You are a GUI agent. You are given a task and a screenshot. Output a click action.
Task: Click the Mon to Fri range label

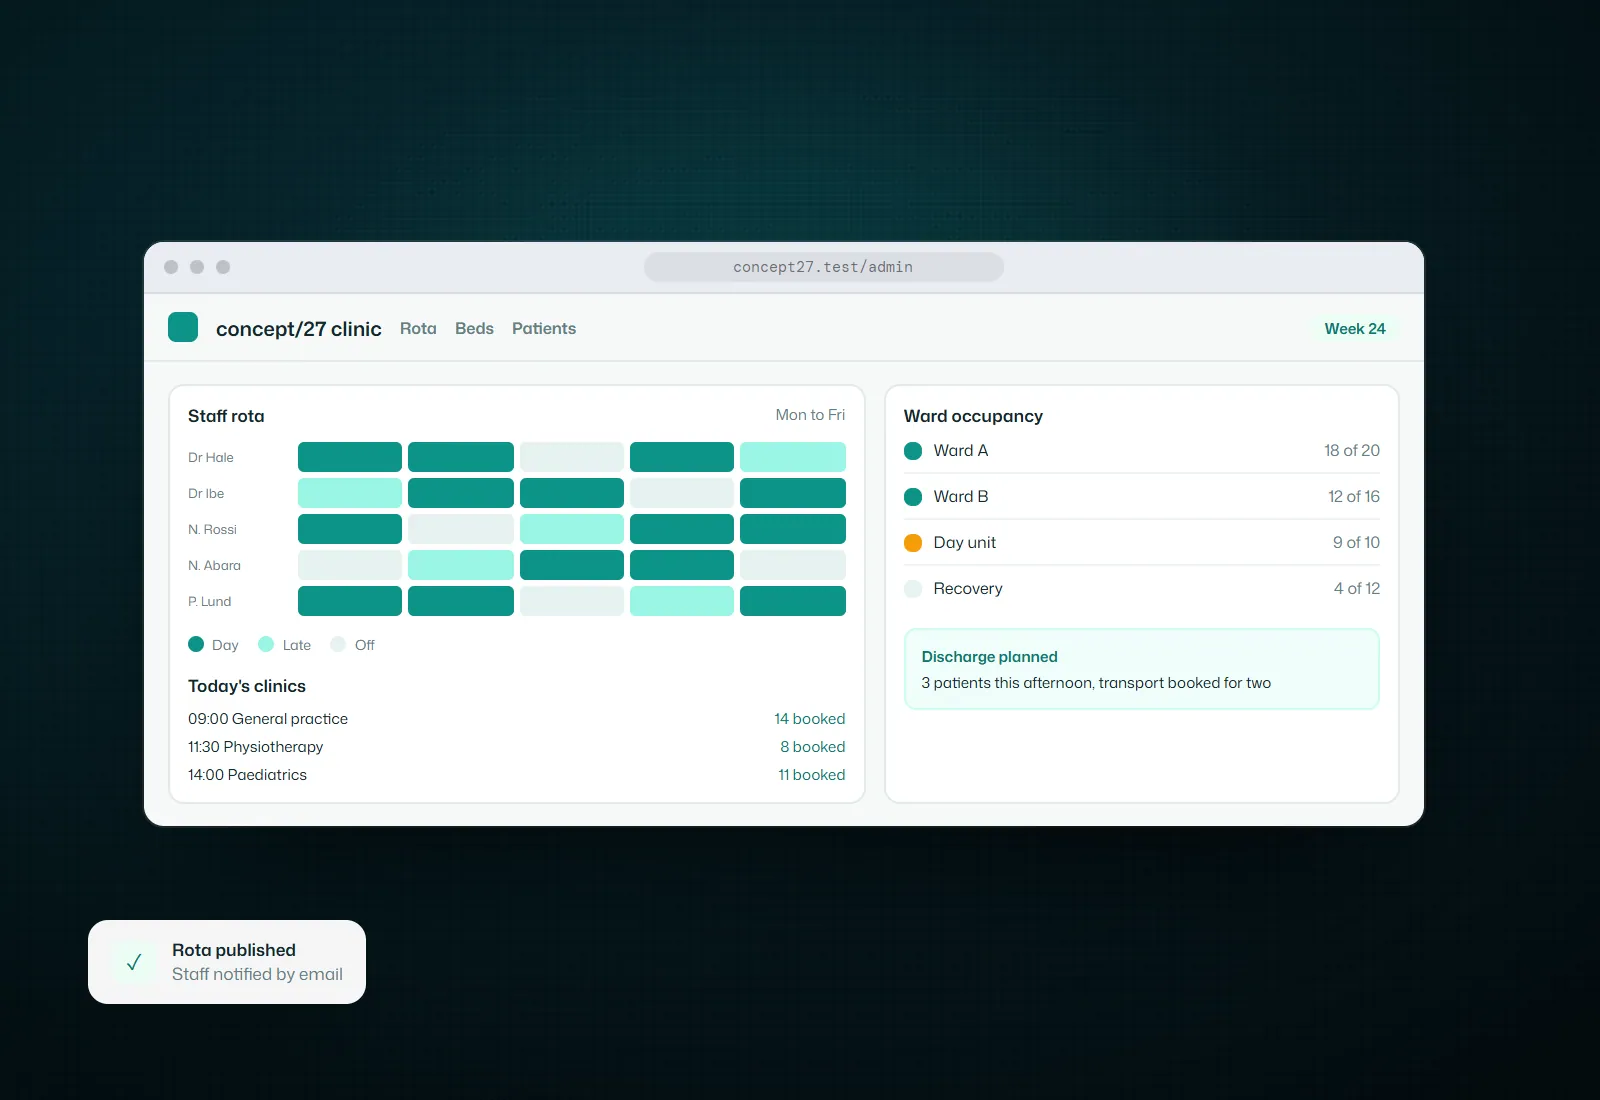[810, 415]
